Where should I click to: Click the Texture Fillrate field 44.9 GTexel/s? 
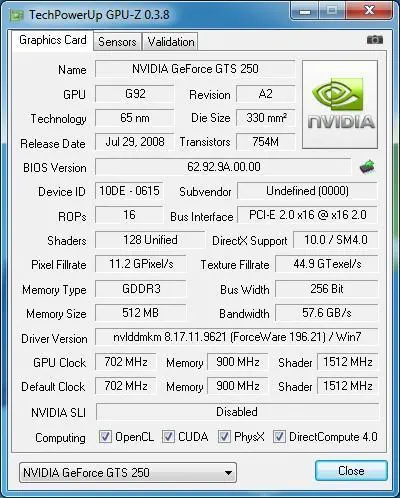click(327, 264)
